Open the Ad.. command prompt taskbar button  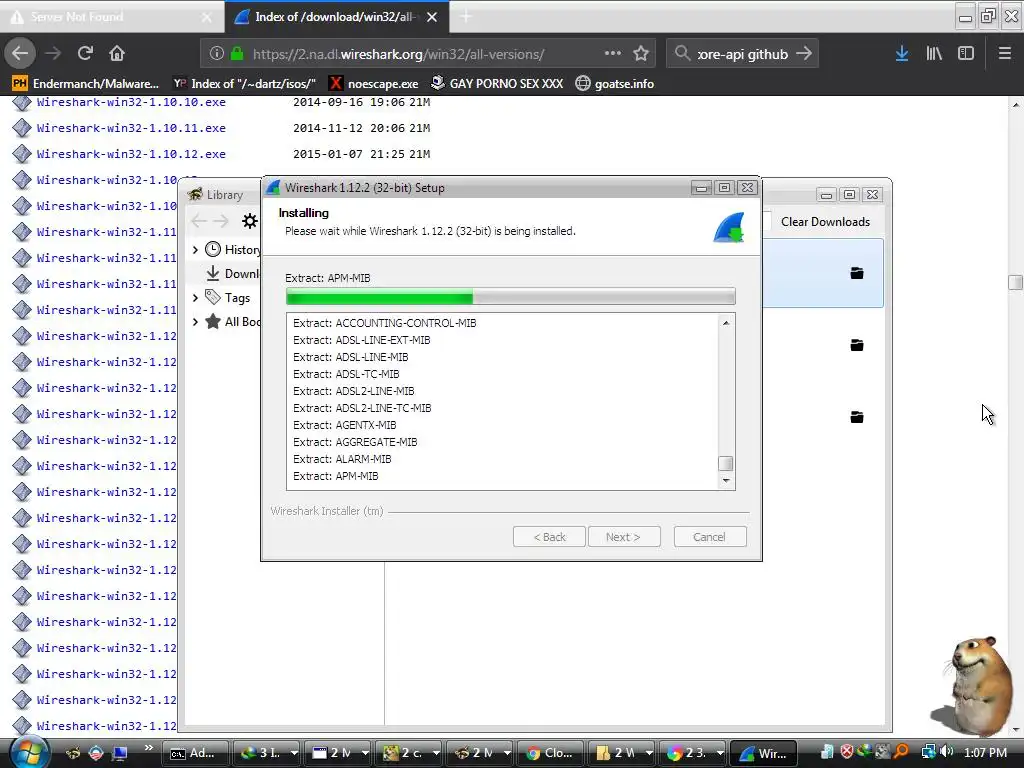[x=195, y=753]
